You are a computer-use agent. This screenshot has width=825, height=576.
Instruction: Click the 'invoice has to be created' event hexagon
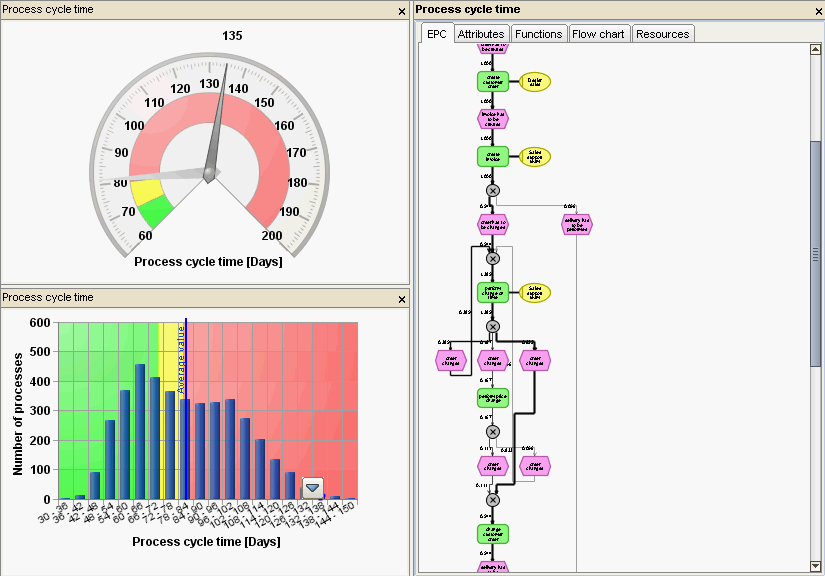click(493, 119)
